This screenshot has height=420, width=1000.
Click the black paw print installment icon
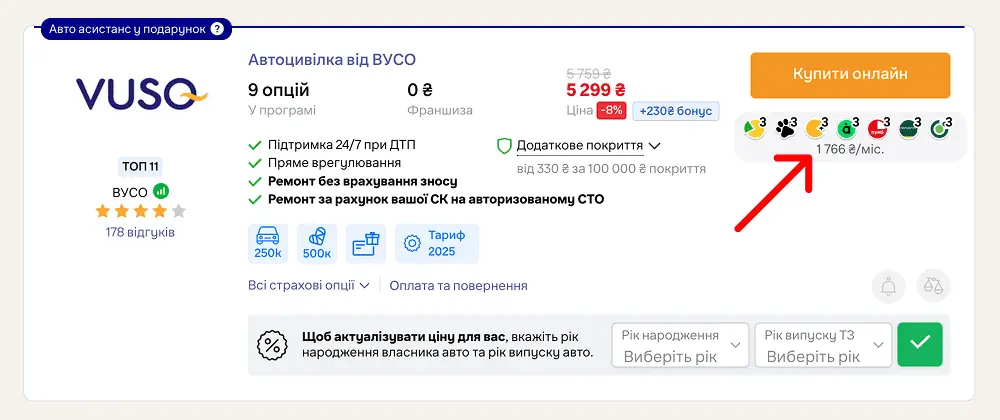[786, 129]
